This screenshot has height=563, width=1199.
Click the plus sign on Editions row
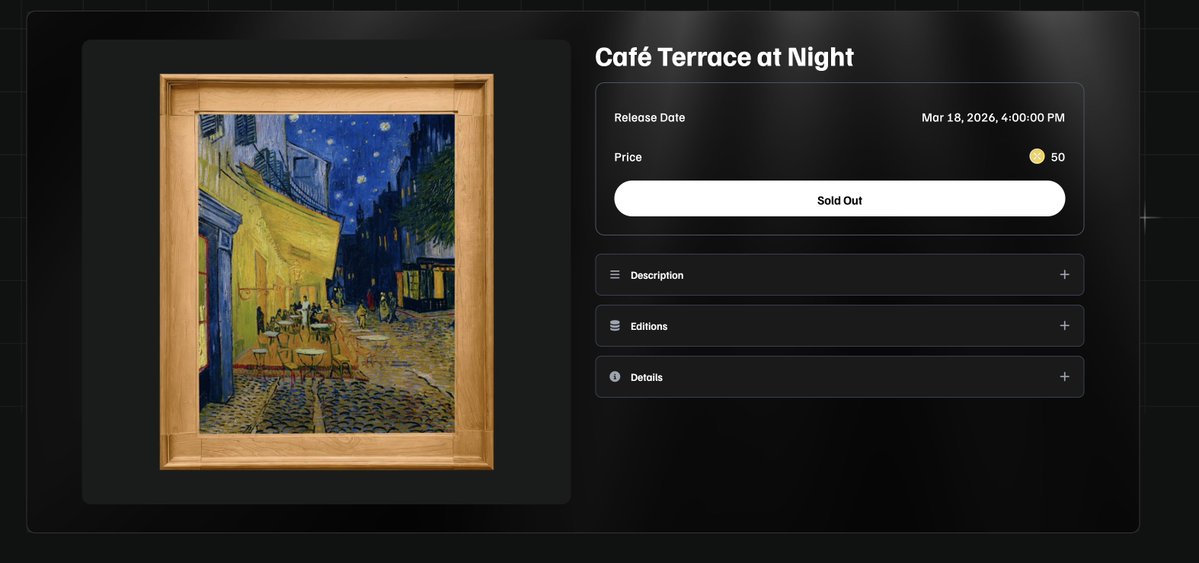pos(1064,326)
